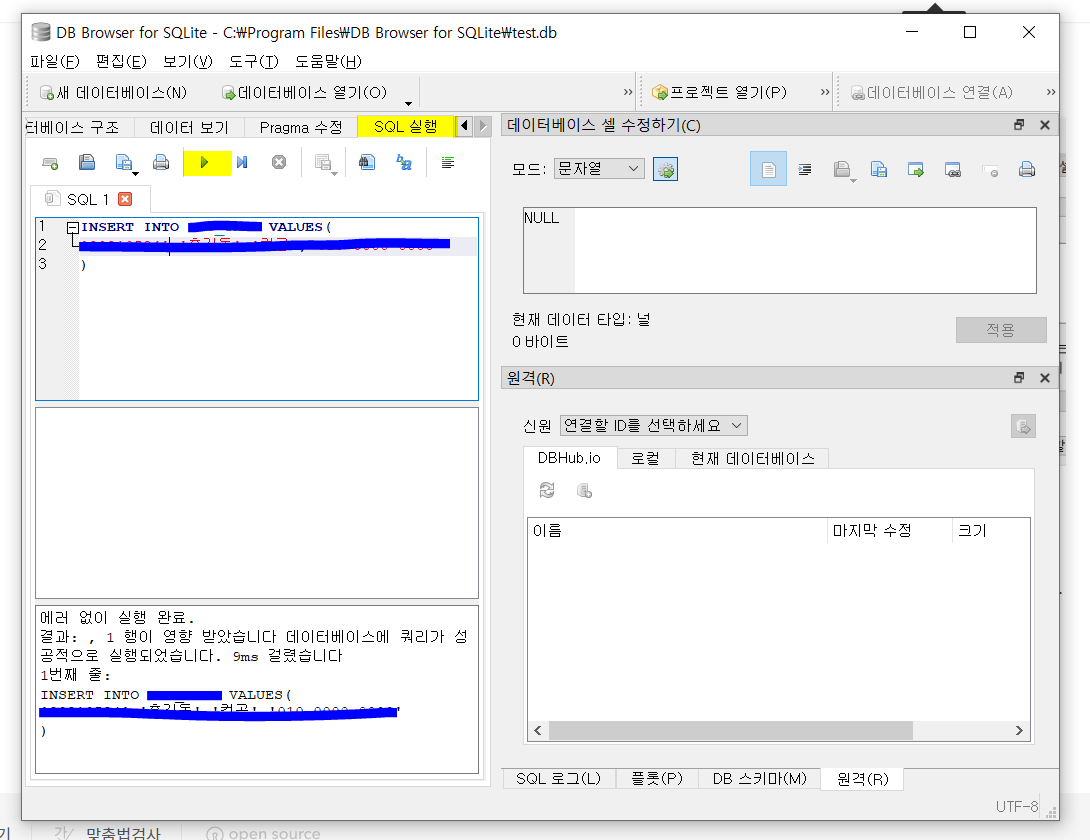This screenshot has height=840, width=1090.
Task: Switch to Pragma 수정 tab
Action: (301, 127)
